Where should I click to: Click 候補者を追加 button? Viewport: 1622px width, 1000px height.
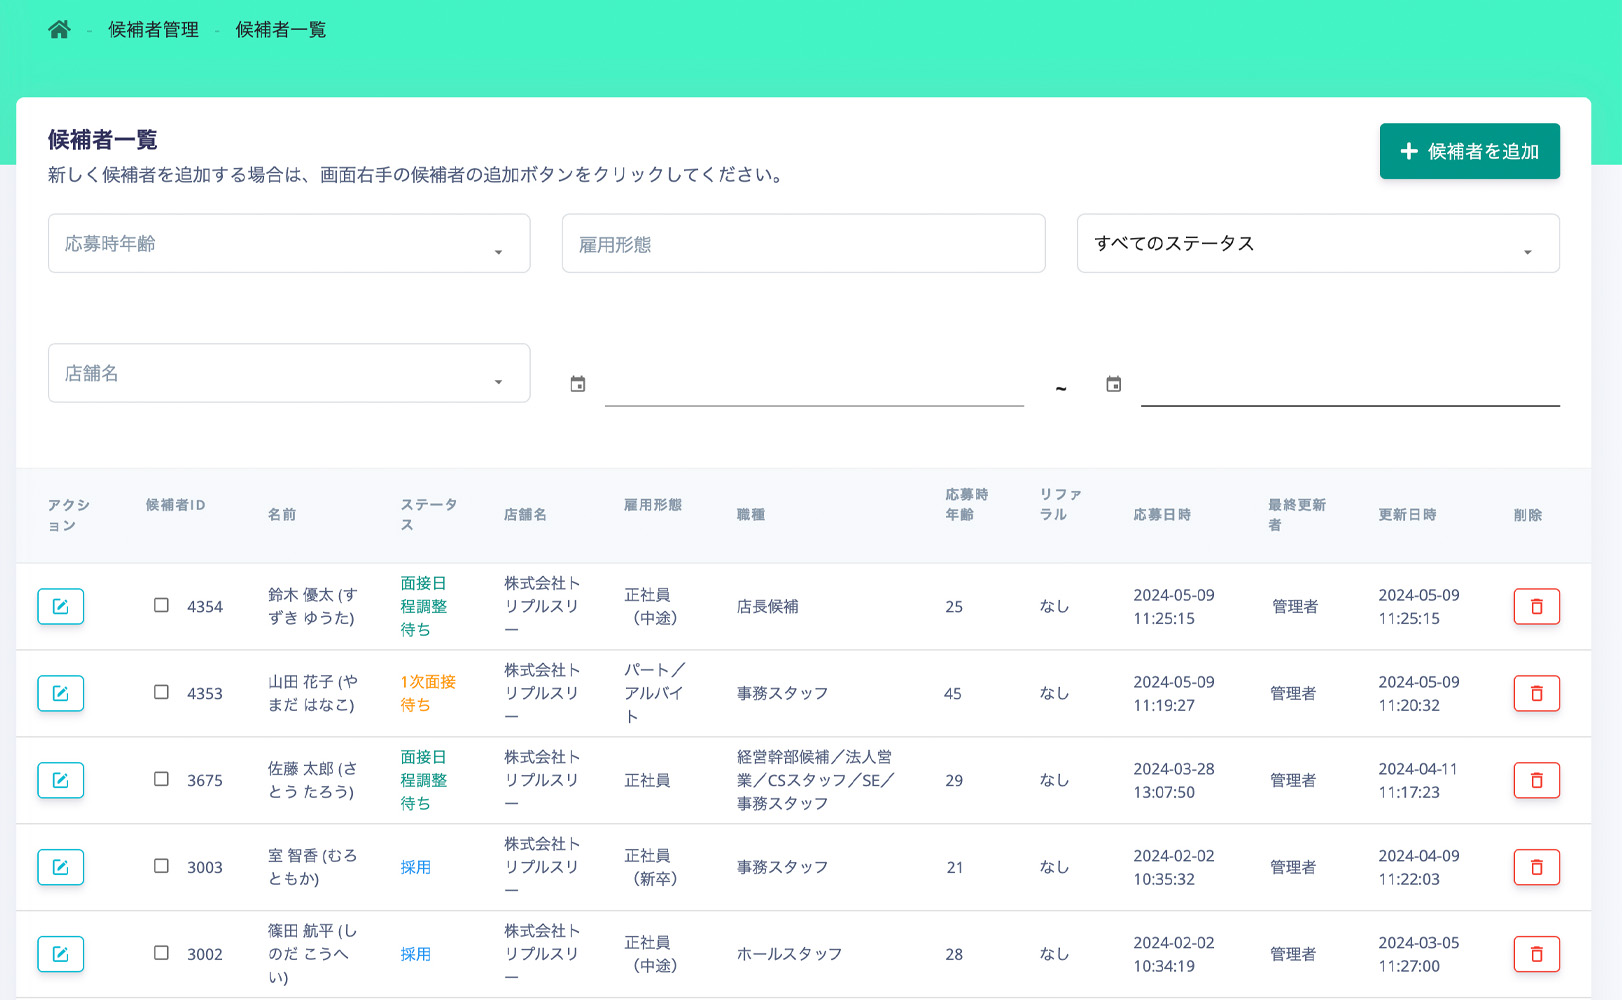1469,151
